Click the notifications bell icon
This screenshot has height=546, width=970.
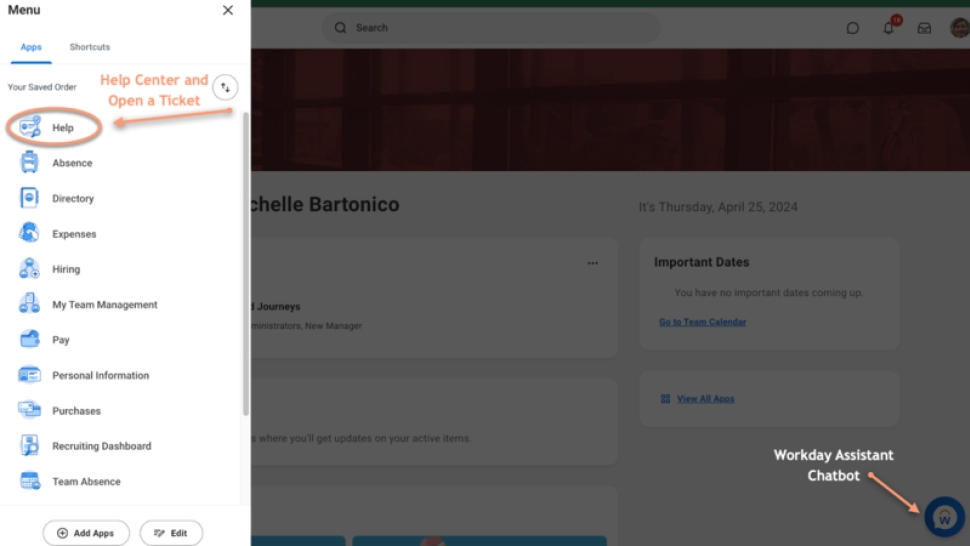[x=888, y=28]
